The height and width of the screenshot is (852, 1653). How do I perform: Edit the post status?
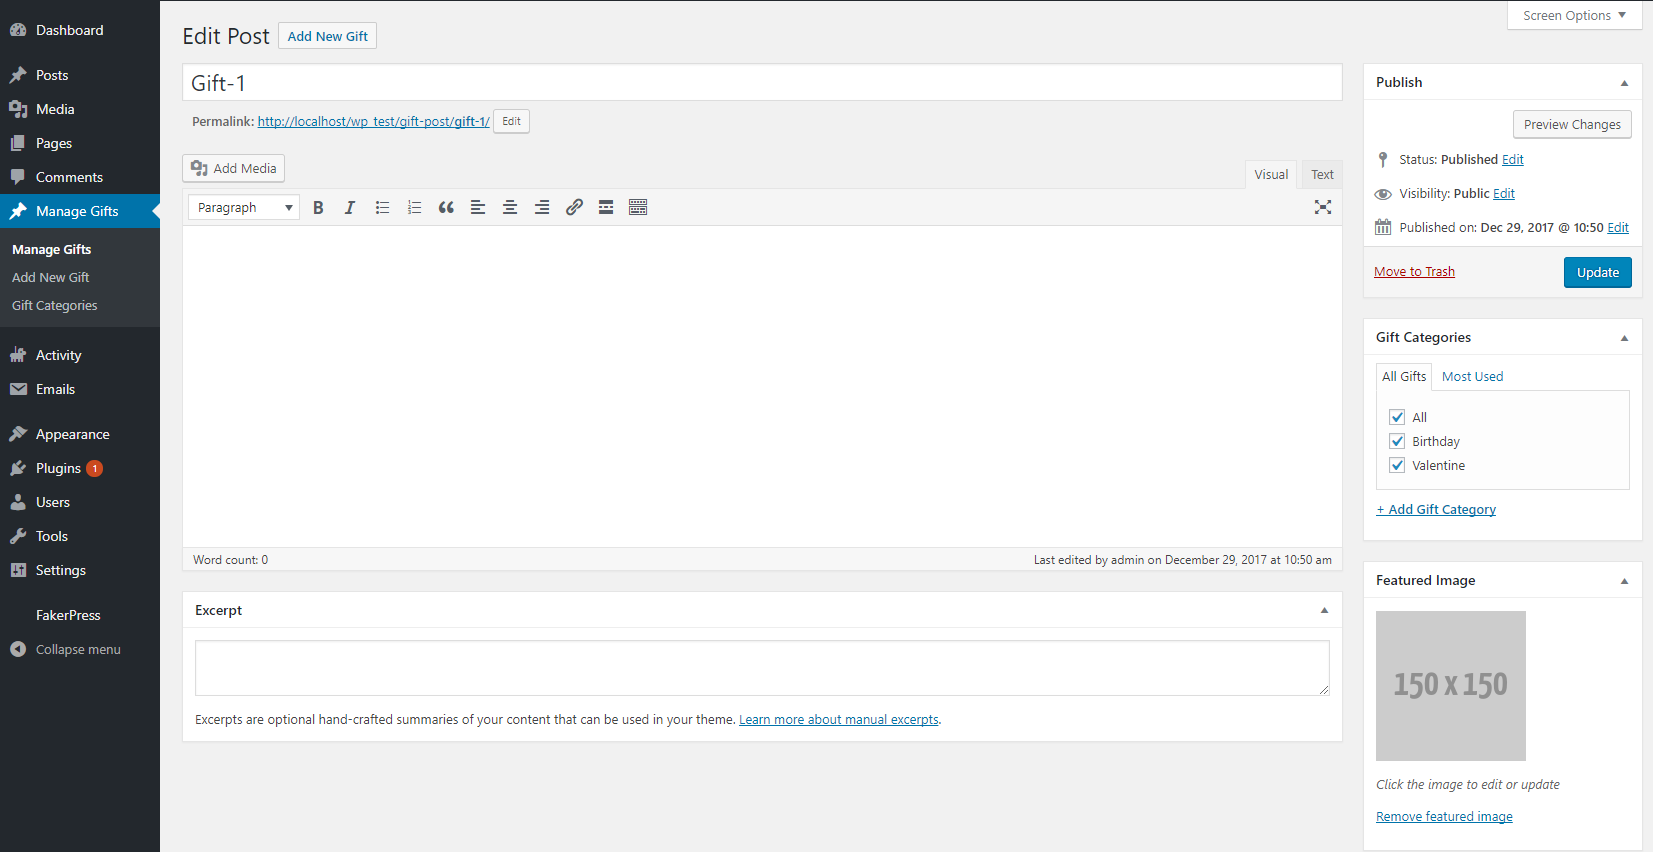(1513, 160)
